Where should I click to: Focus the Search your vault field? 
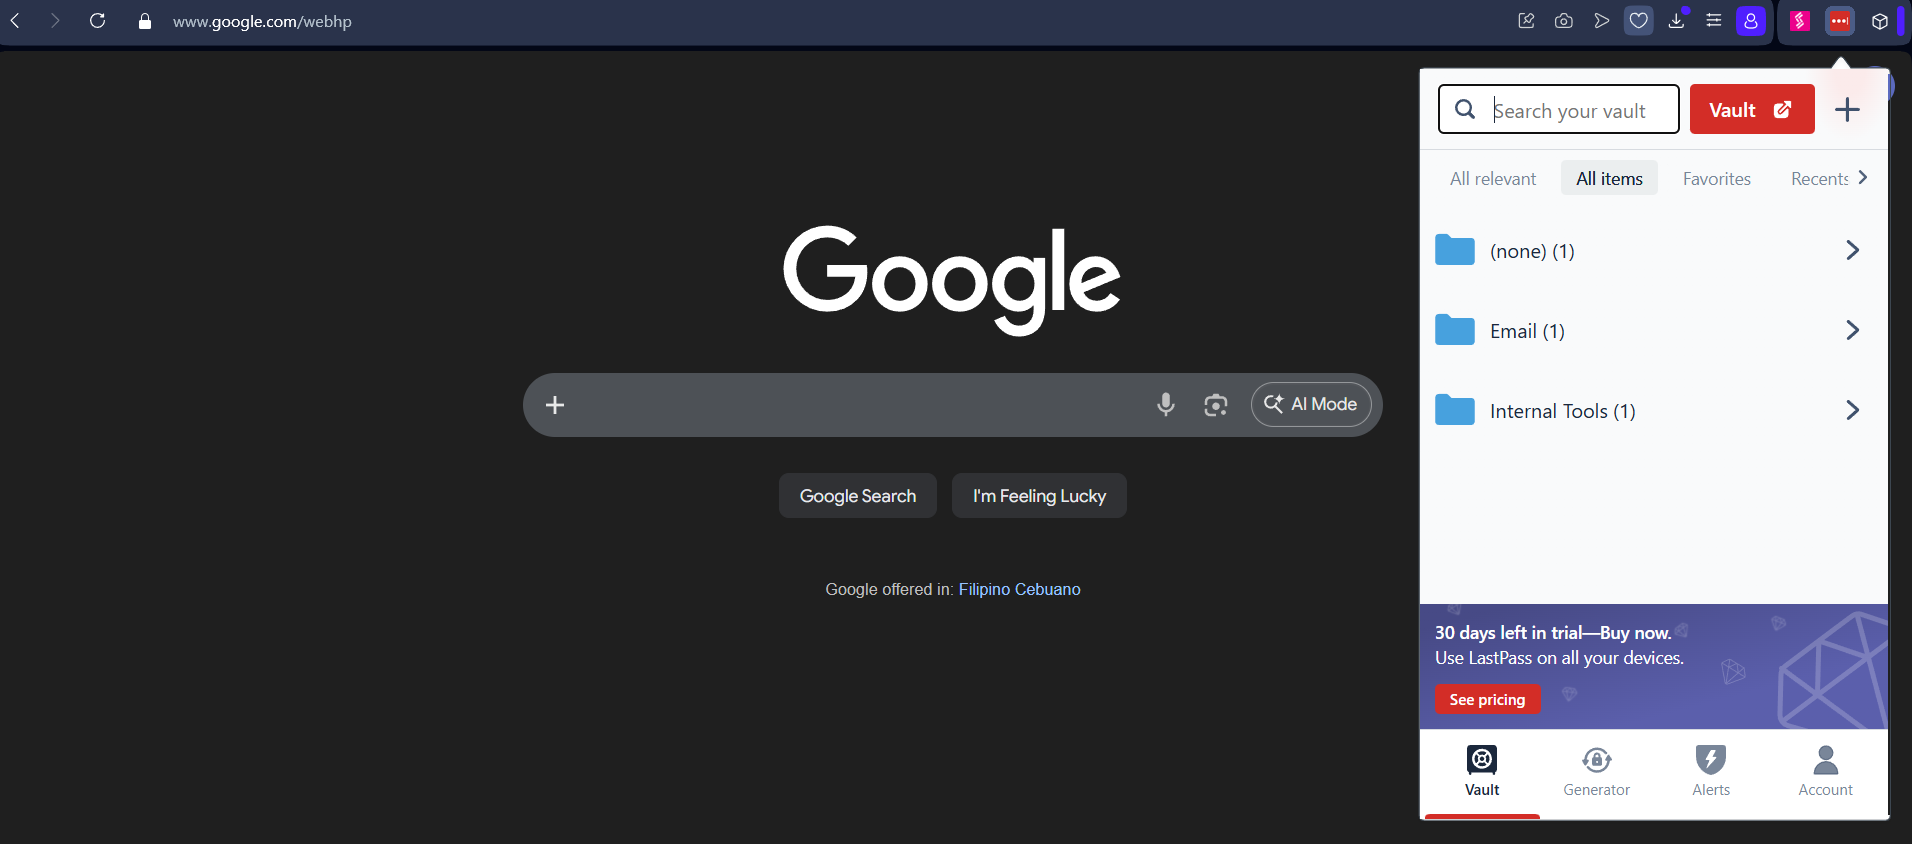pyautogui.click(x=1559, y=110)
